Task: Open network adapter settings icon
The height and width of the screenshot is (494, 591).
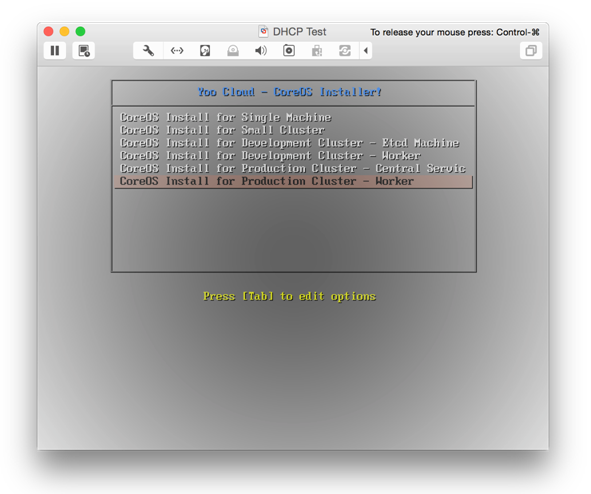Action: click(177, 50)
